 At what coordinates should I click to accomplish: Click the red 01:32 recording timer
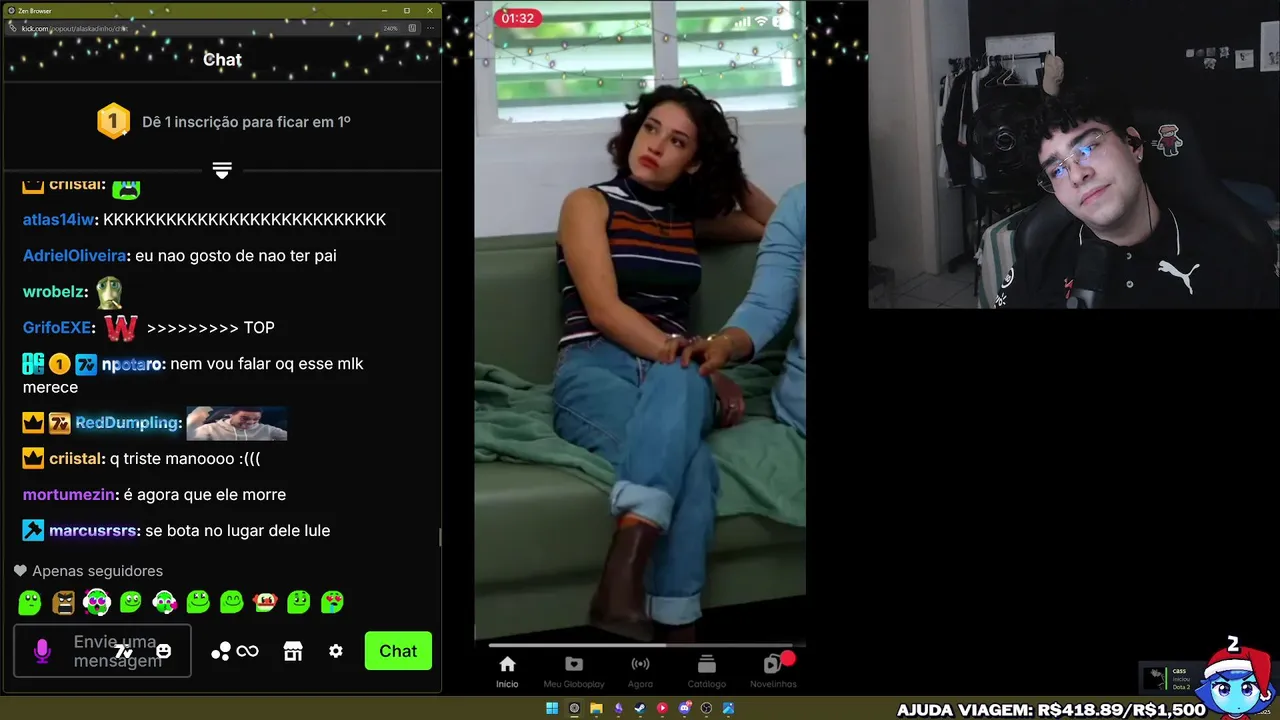click(518, 18)
